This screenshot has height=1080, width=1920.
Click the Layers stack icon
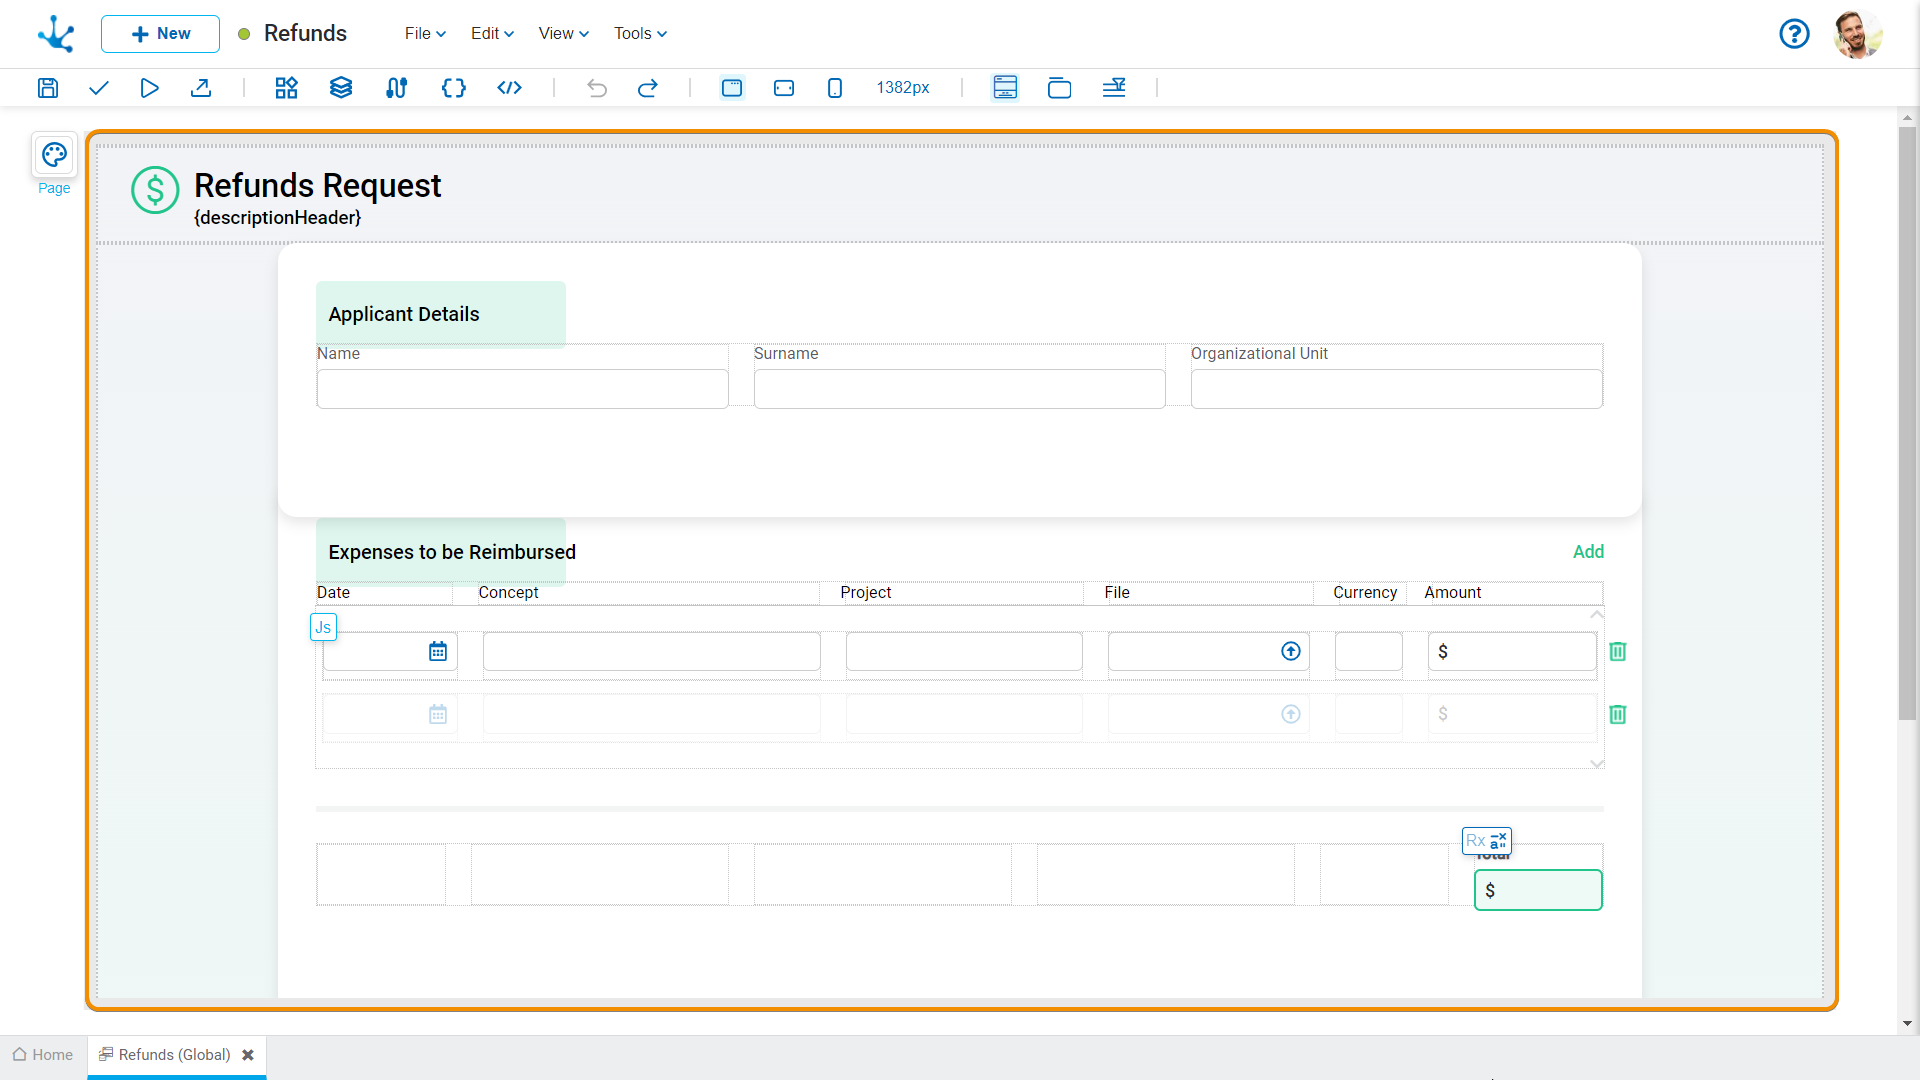tap(342, 87)
